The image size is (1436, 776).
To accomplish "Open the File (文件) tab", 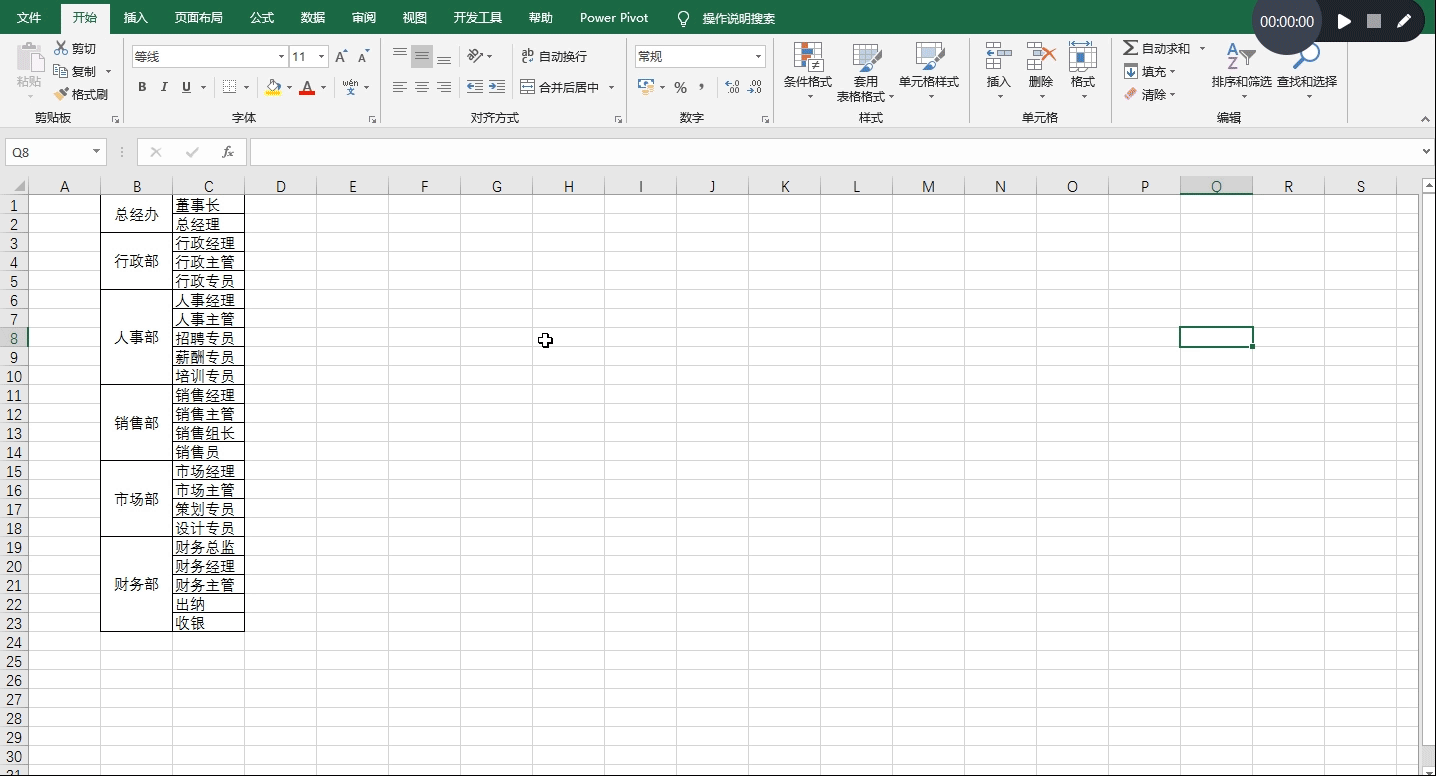I will [29, 18].
